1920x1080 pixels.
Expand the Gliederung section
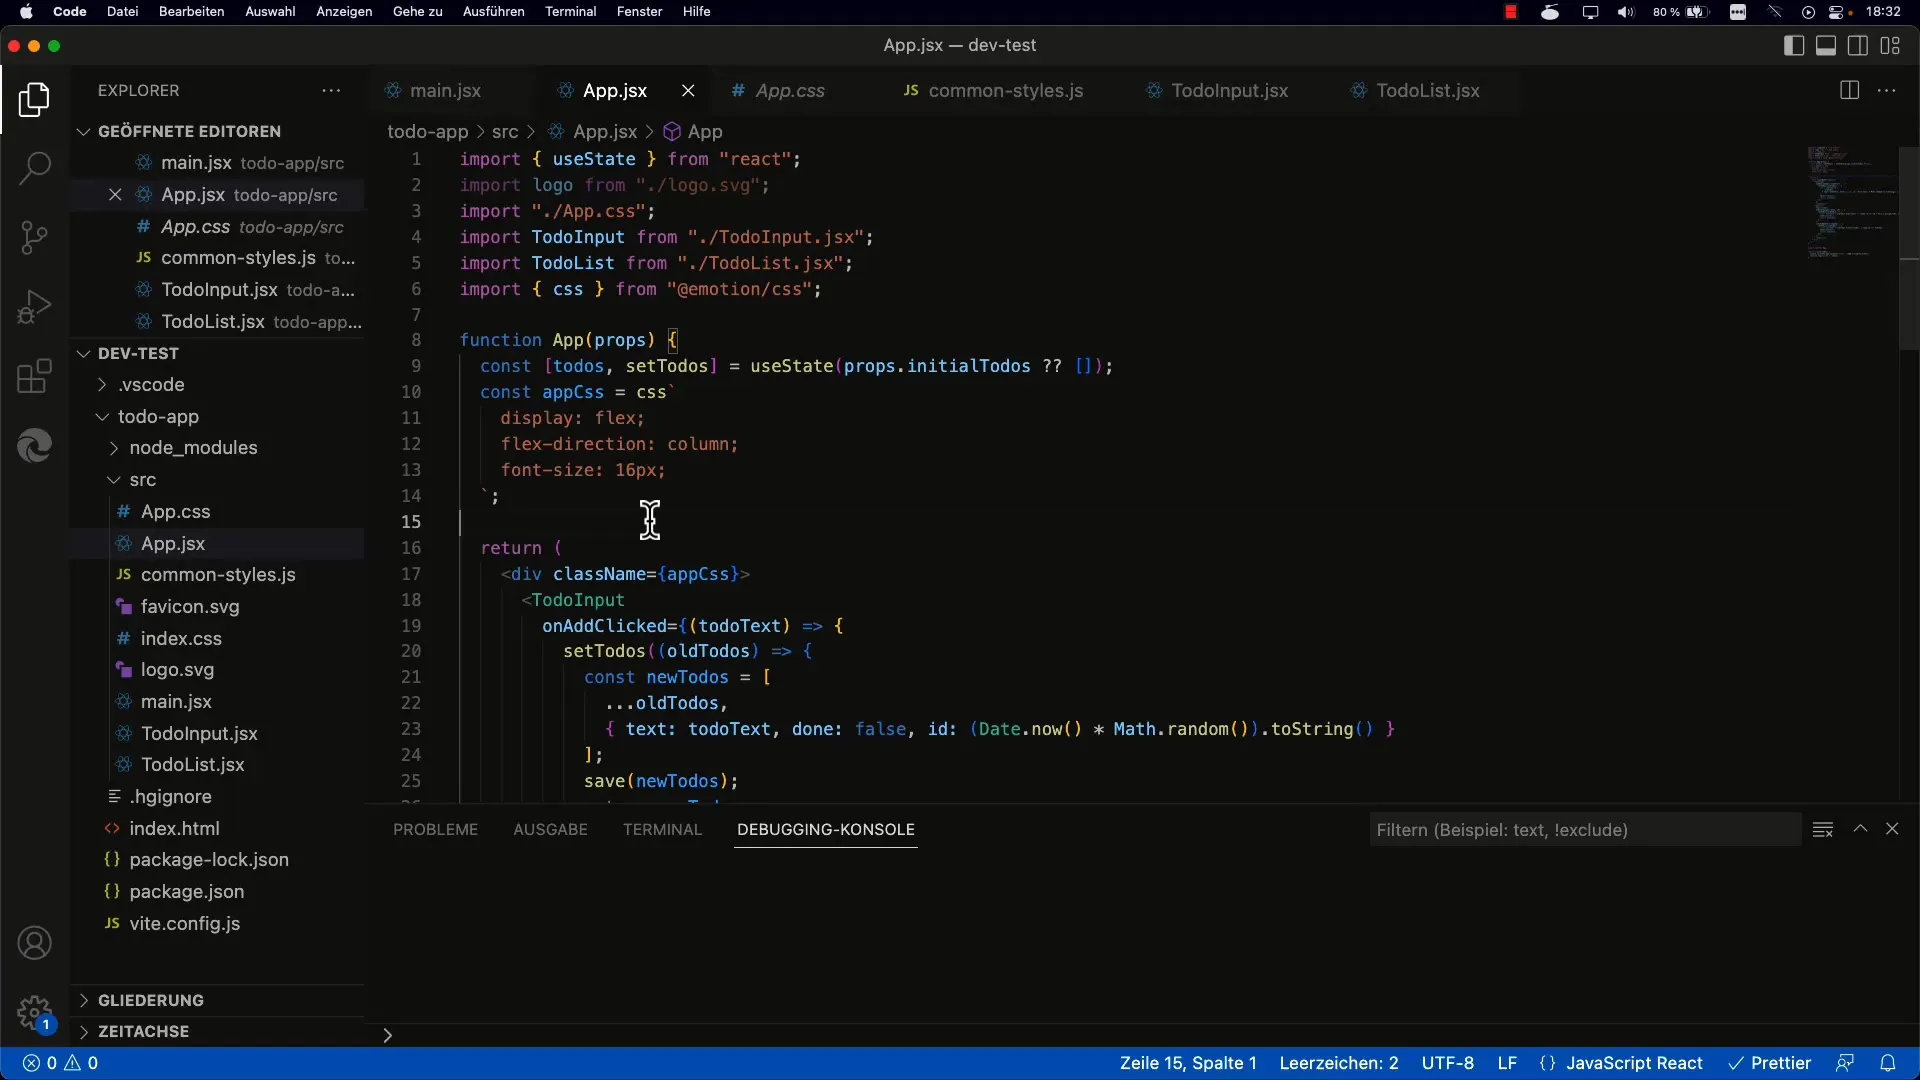pyautogui.click(x=150, y=1000)
